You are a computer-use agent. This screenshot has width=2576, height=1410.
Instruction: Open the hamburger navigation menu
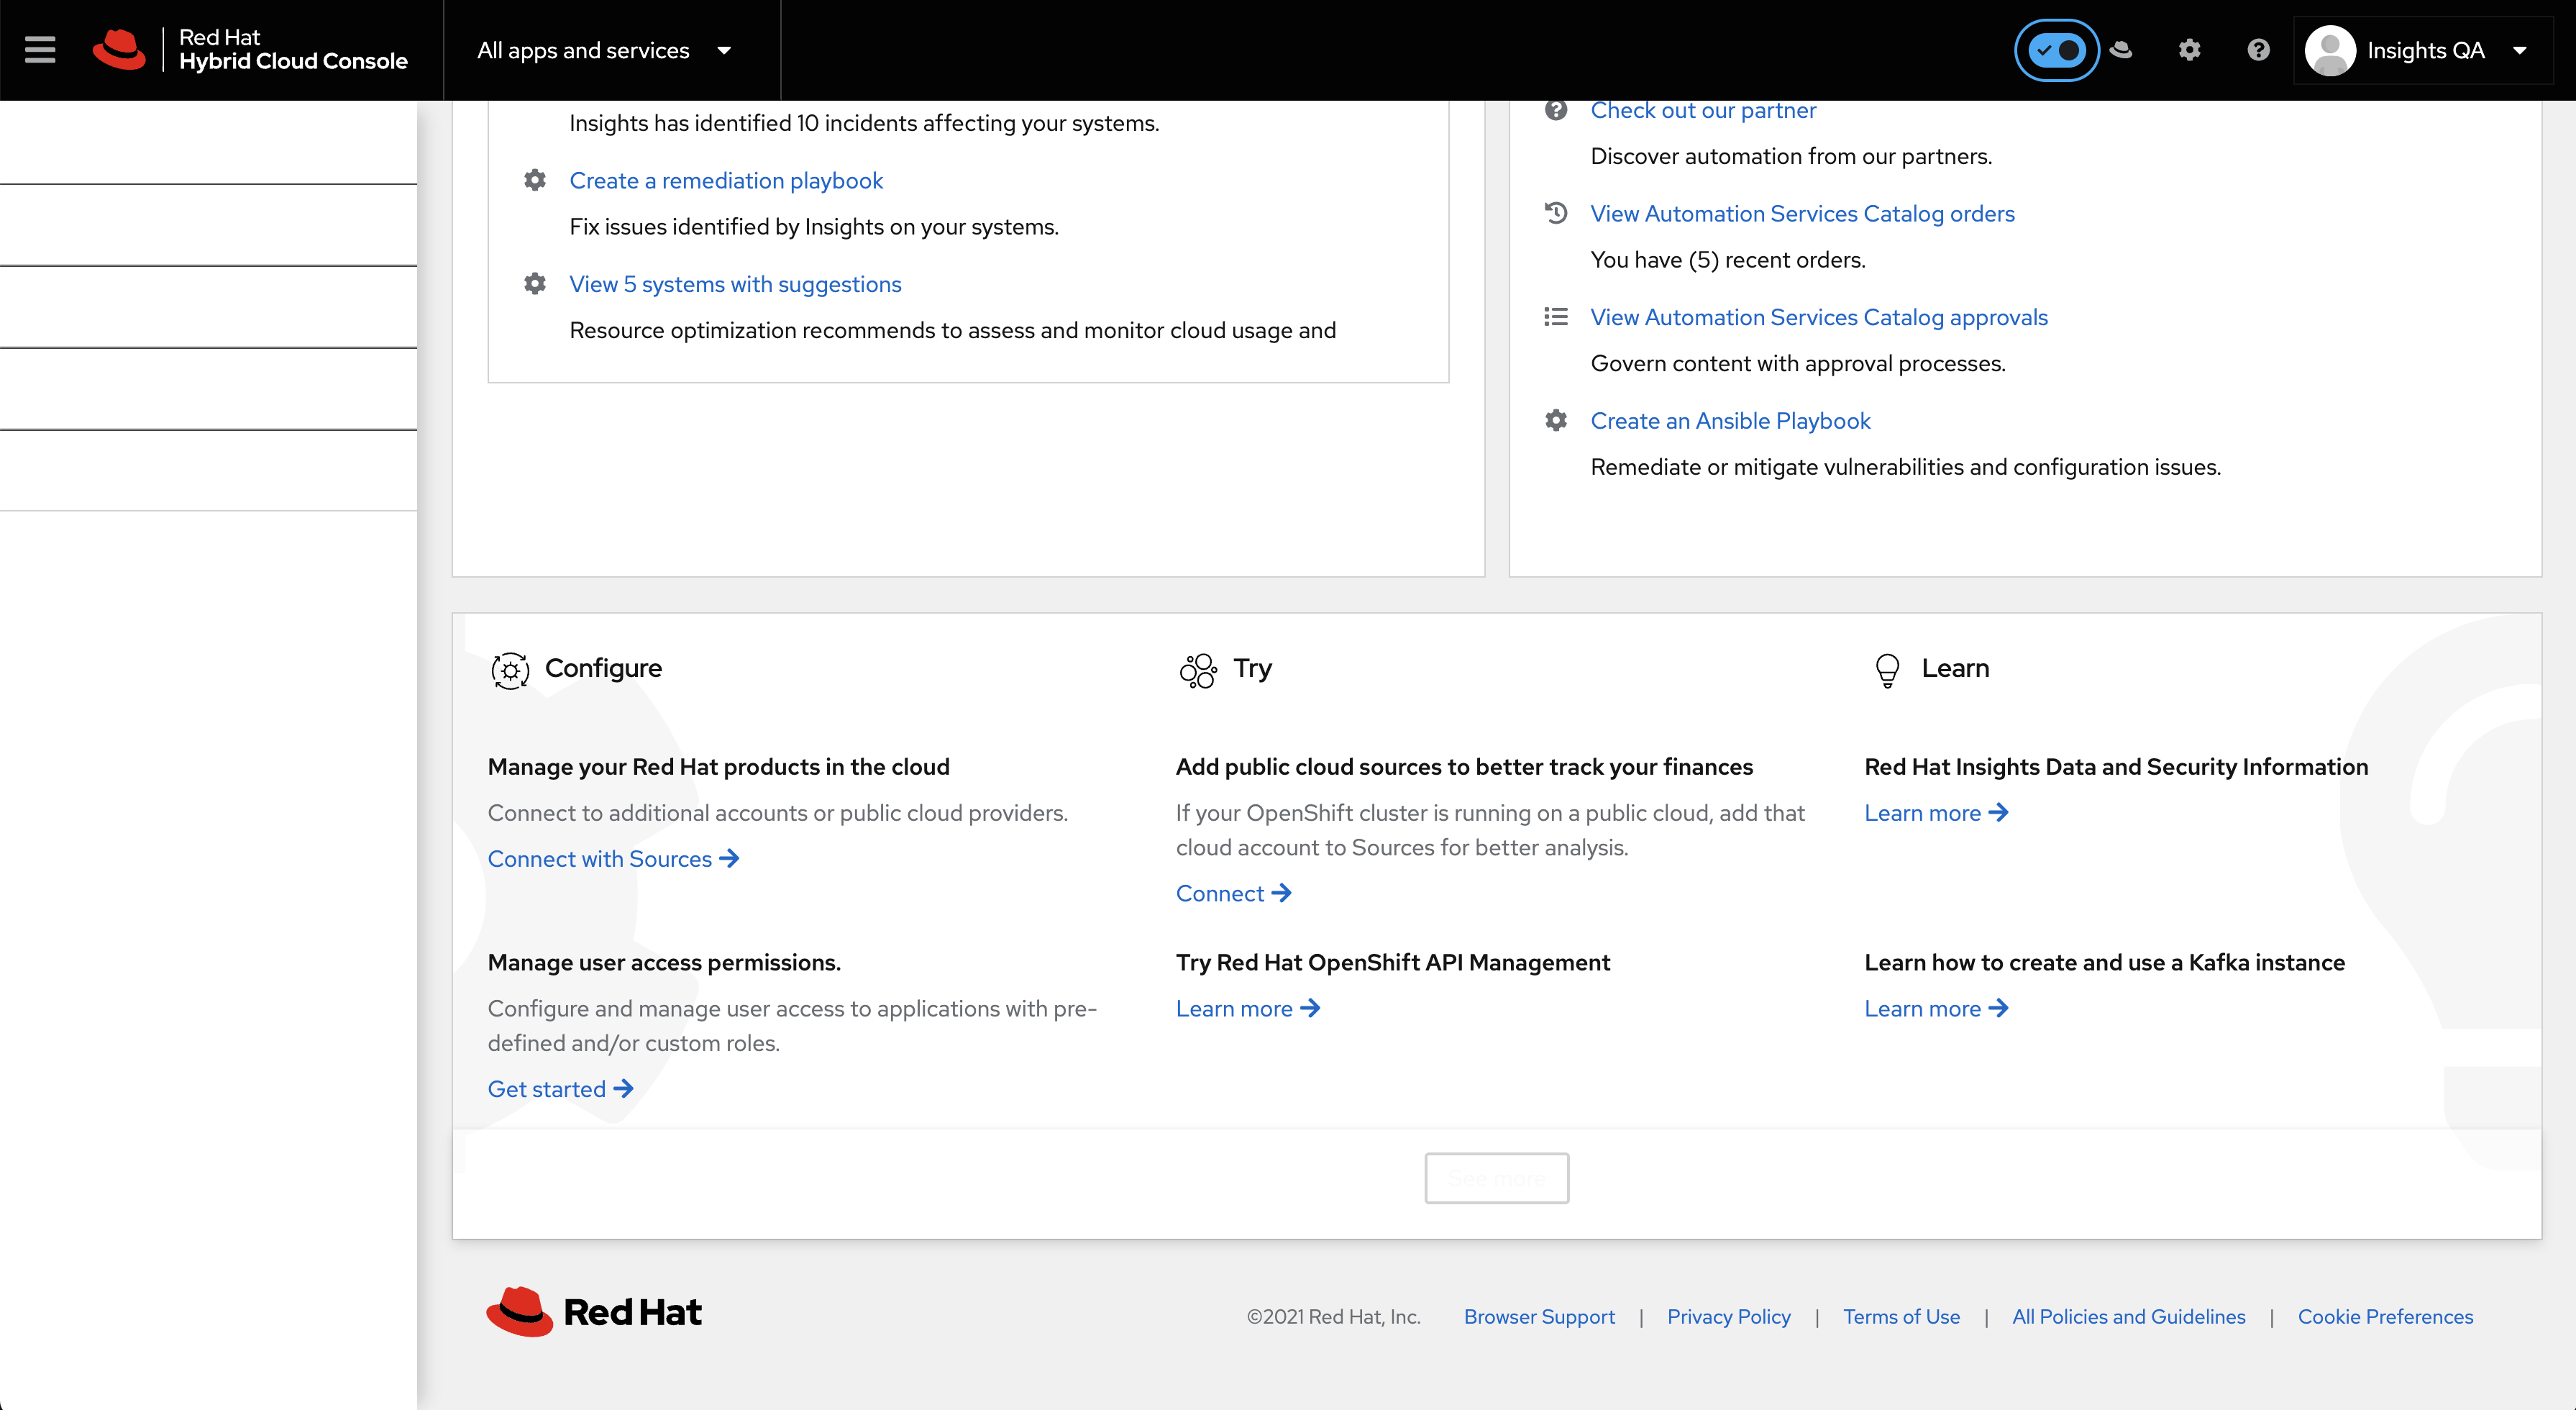pos(40,50)
